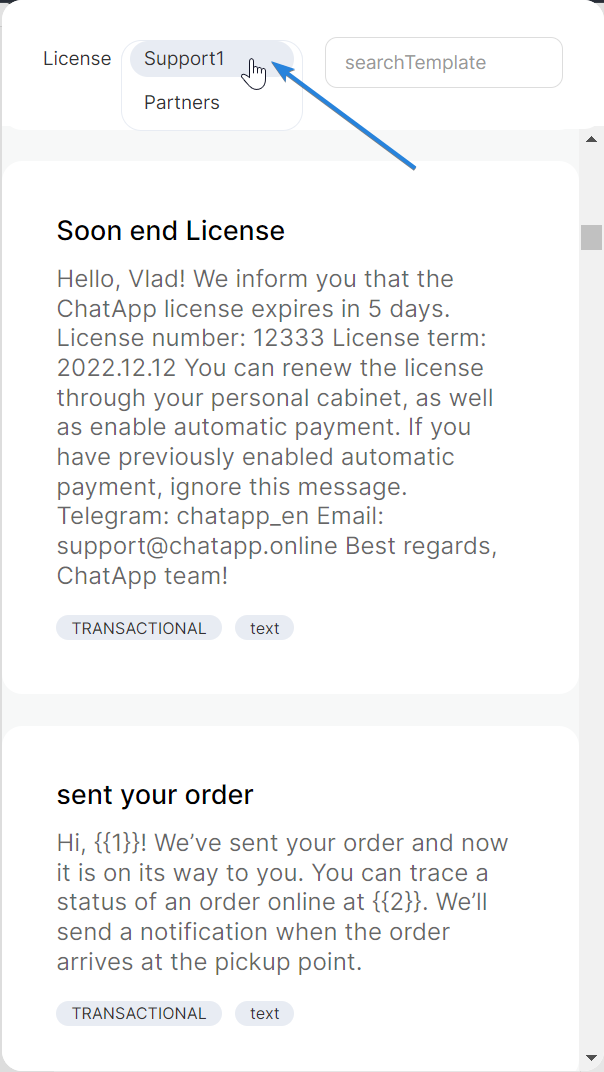
Task: Click text tag under Soon end License
Action: coord(265,628)
